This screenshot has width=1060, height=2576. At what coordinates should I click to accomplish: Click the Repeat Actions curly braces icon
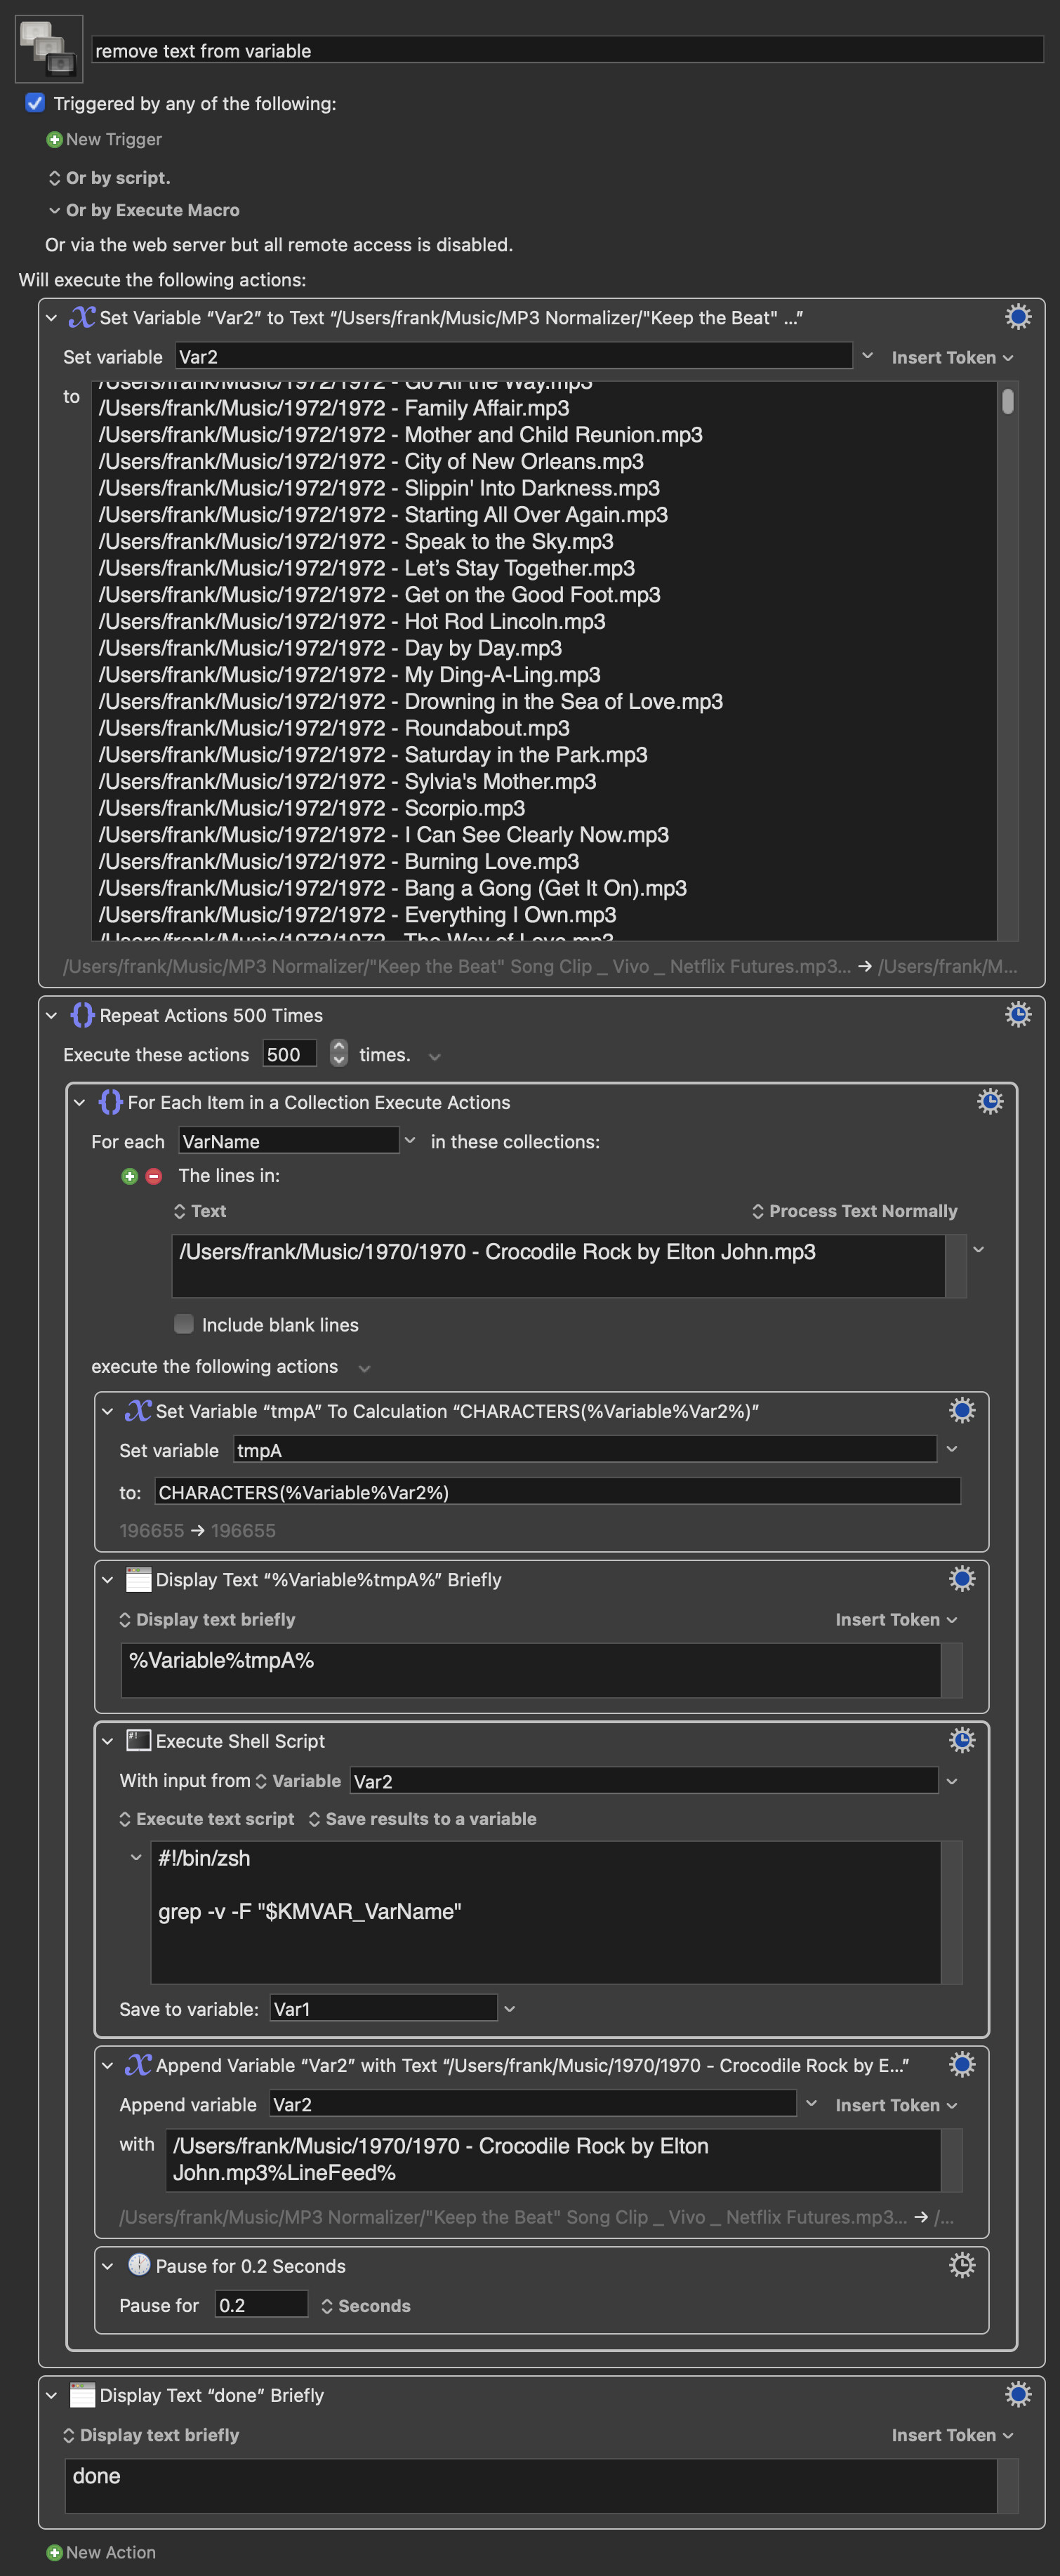[x=82, y=1015]
